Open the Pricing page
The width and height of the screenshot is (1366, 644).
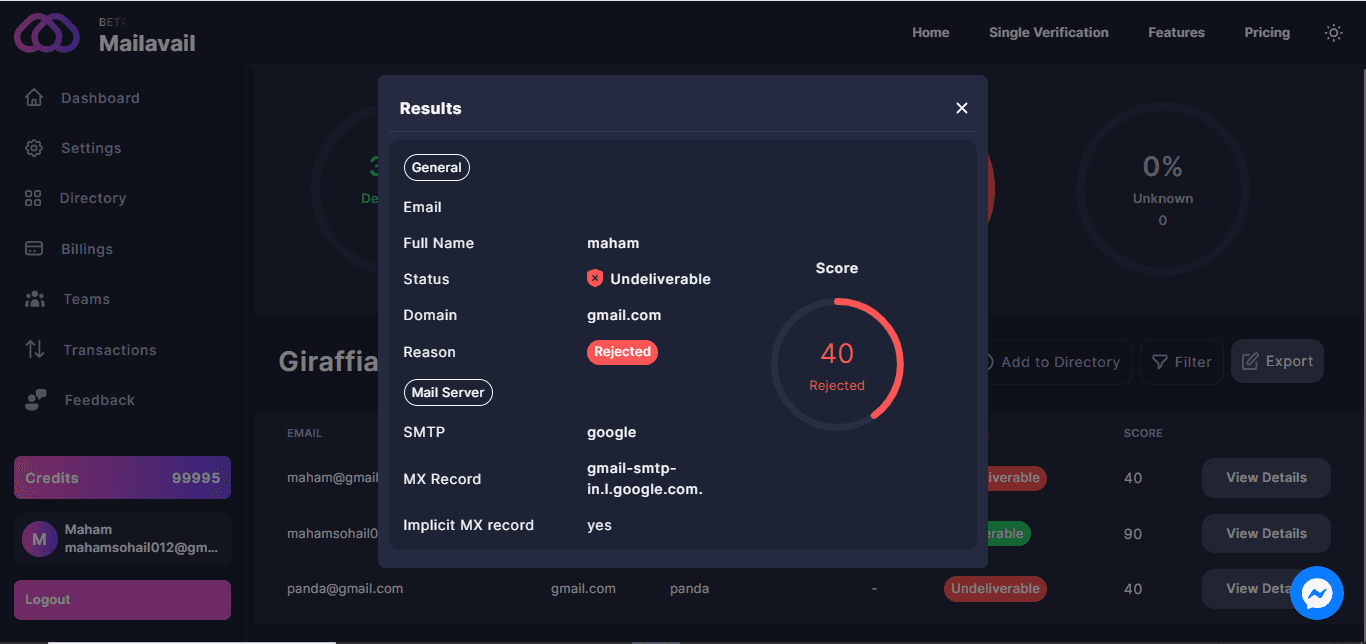click(x=1266, y=33)
